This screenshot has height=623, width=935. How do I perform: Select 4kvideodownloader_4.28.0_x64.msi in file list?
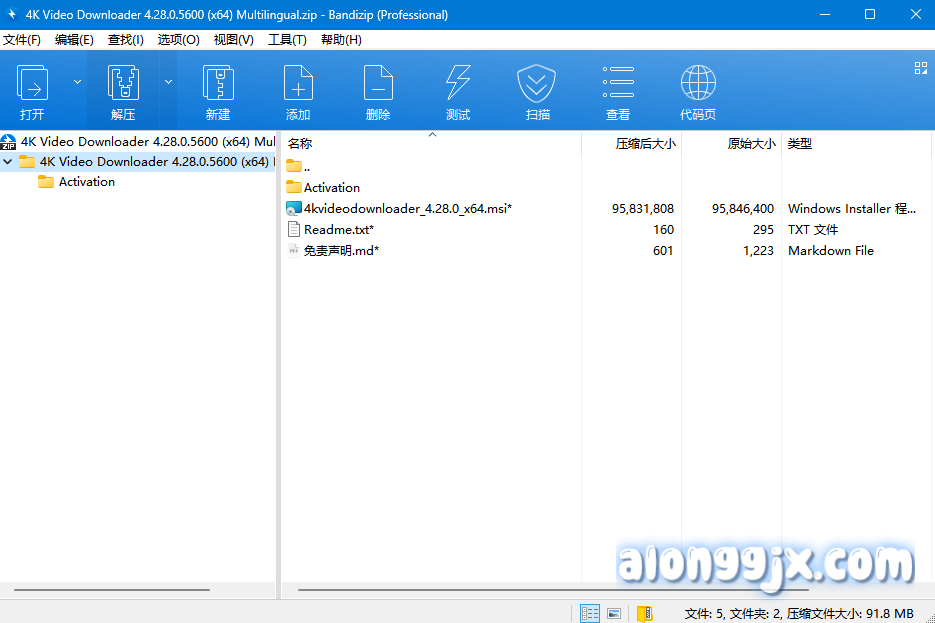(407, 209)
